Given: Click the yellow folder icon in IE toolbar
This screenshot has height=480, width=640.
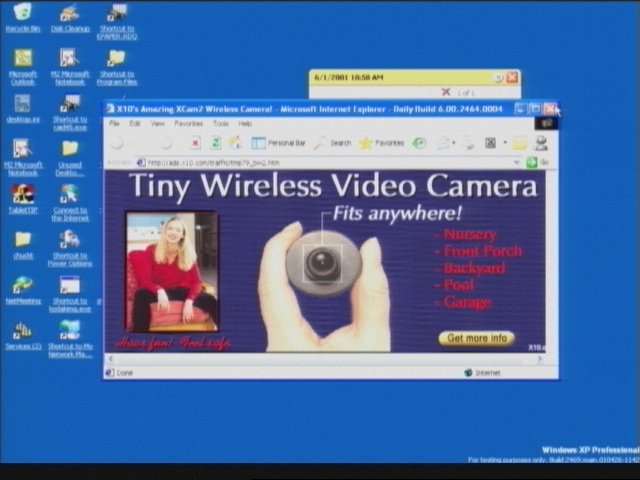Looking at the screenshot, I should tap(519, 143).
